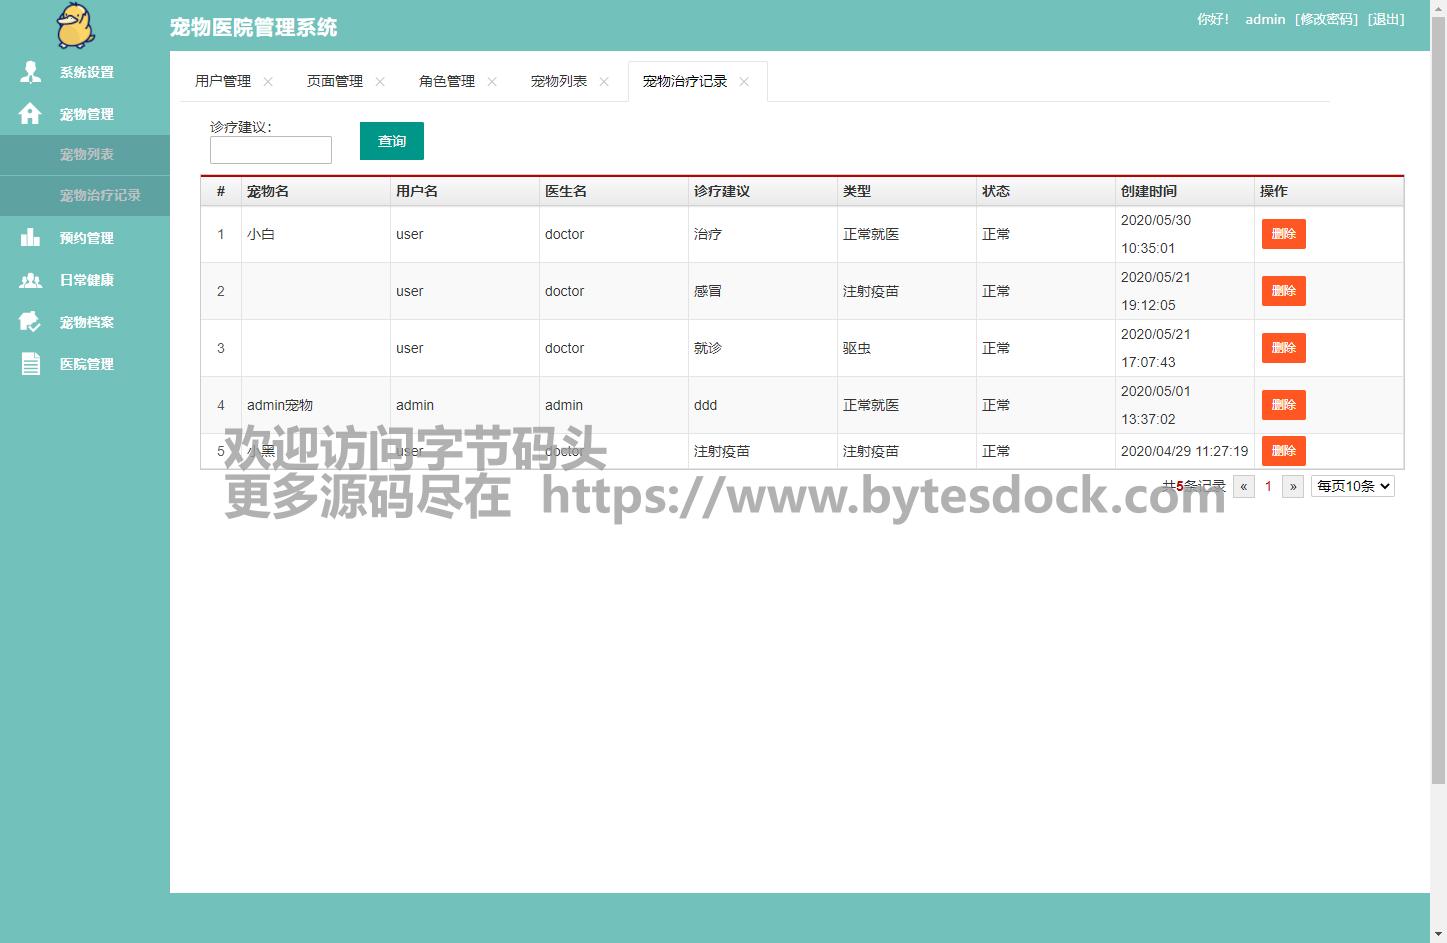Click the 预约管理 bar chart icon
This screenshot has height=943, width=1447.
click(30, 238)
